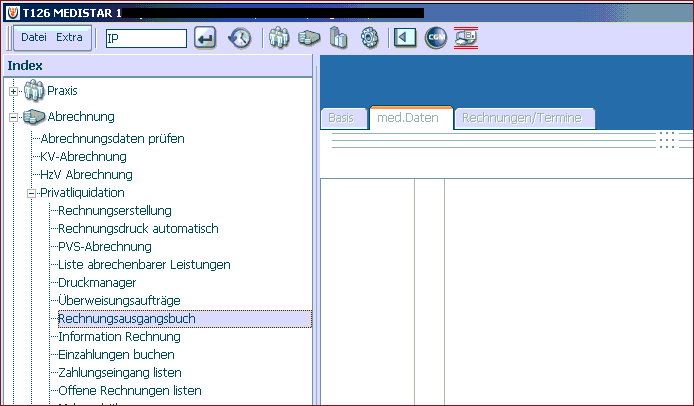
Task: Open the clock history icon
Action: pos(239,38)
